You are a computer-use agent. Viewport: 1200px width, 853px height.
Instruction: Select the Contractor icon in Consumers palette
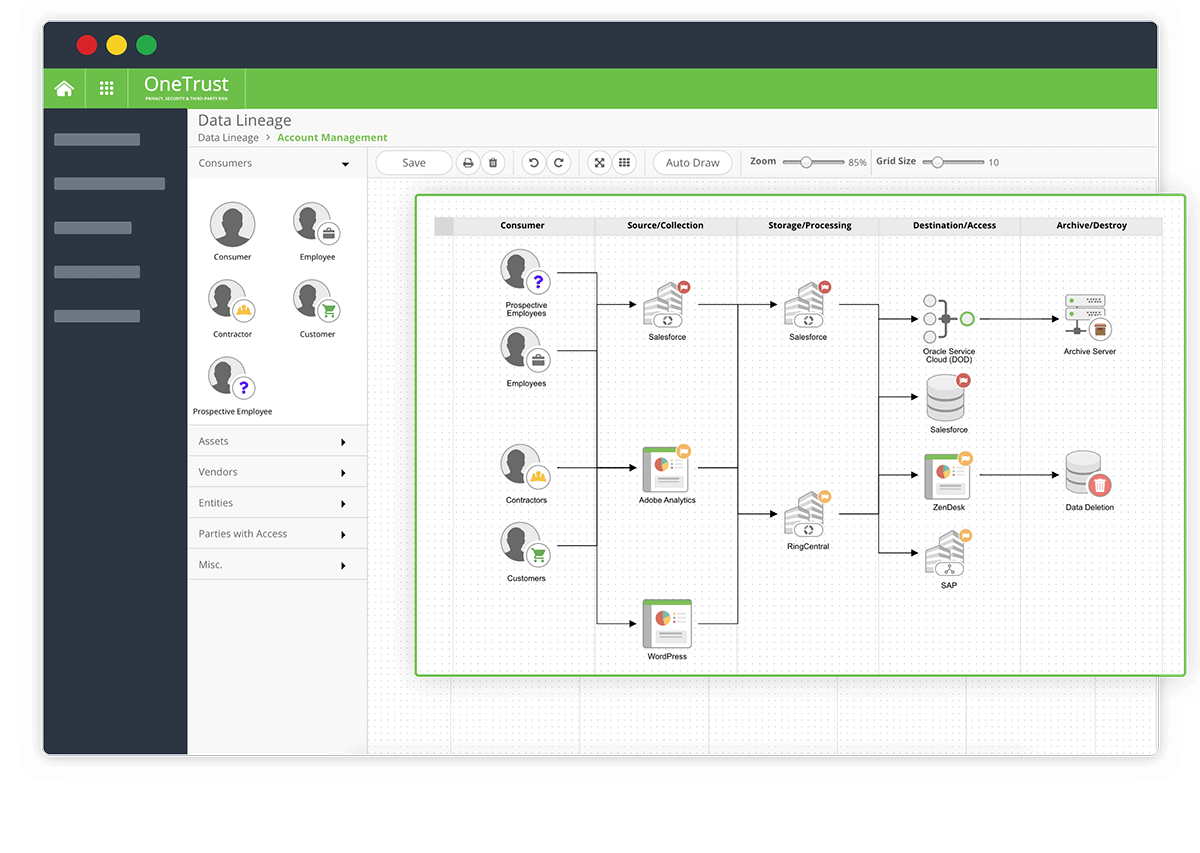[232, 301]
